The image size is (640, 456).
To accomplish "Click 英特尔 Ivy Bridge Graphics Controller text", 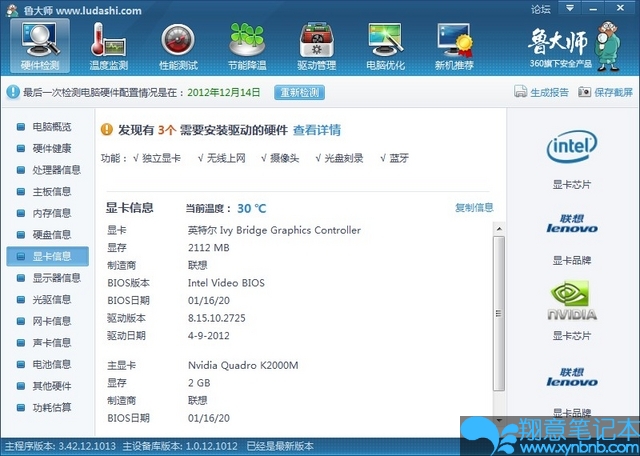I will [x=274, y=230].
